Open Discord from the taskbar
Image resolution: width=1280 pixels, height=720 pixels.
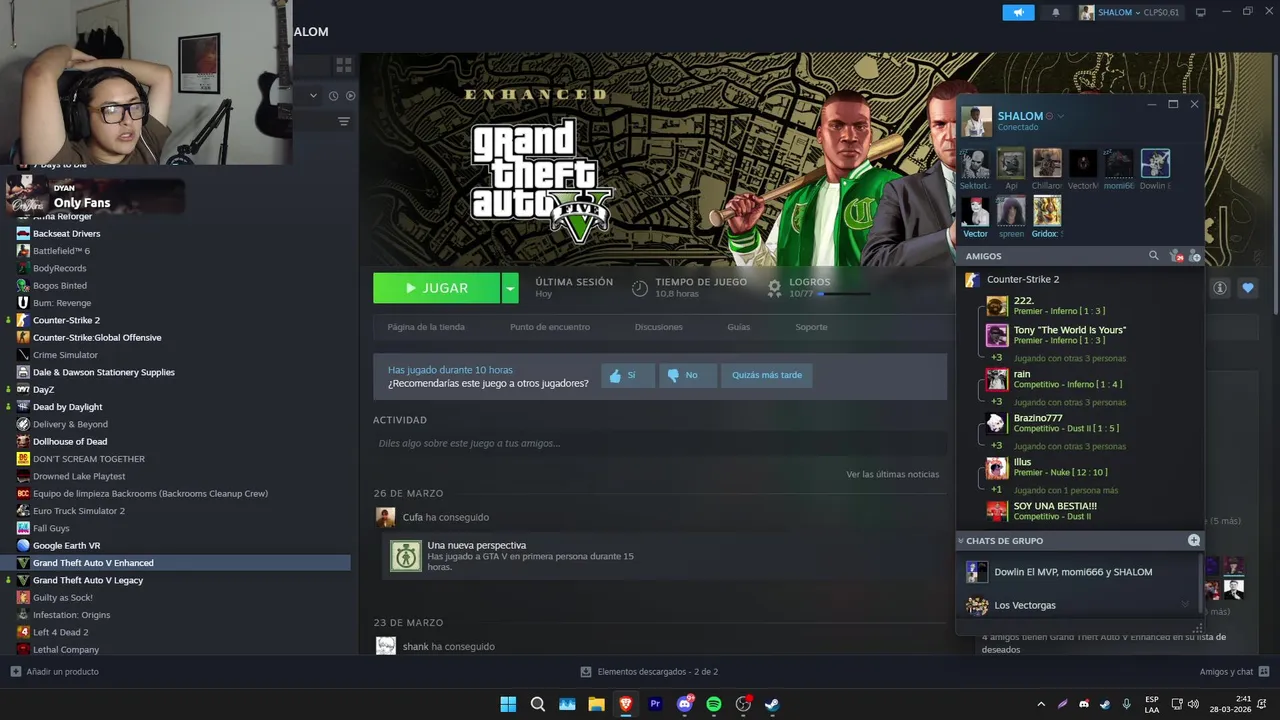[685, 704]
